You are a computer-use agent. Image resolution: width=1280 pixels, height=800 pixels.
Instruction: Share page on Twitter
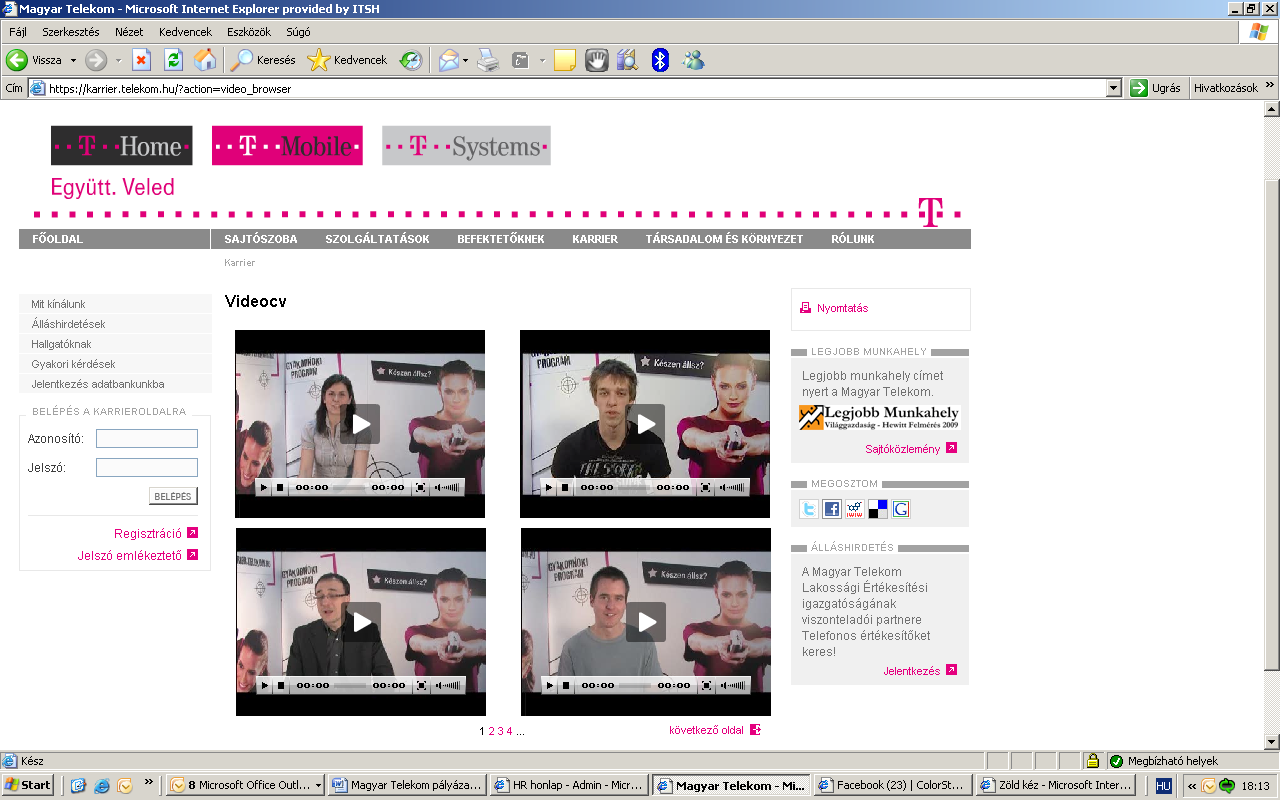coord(808,509)
